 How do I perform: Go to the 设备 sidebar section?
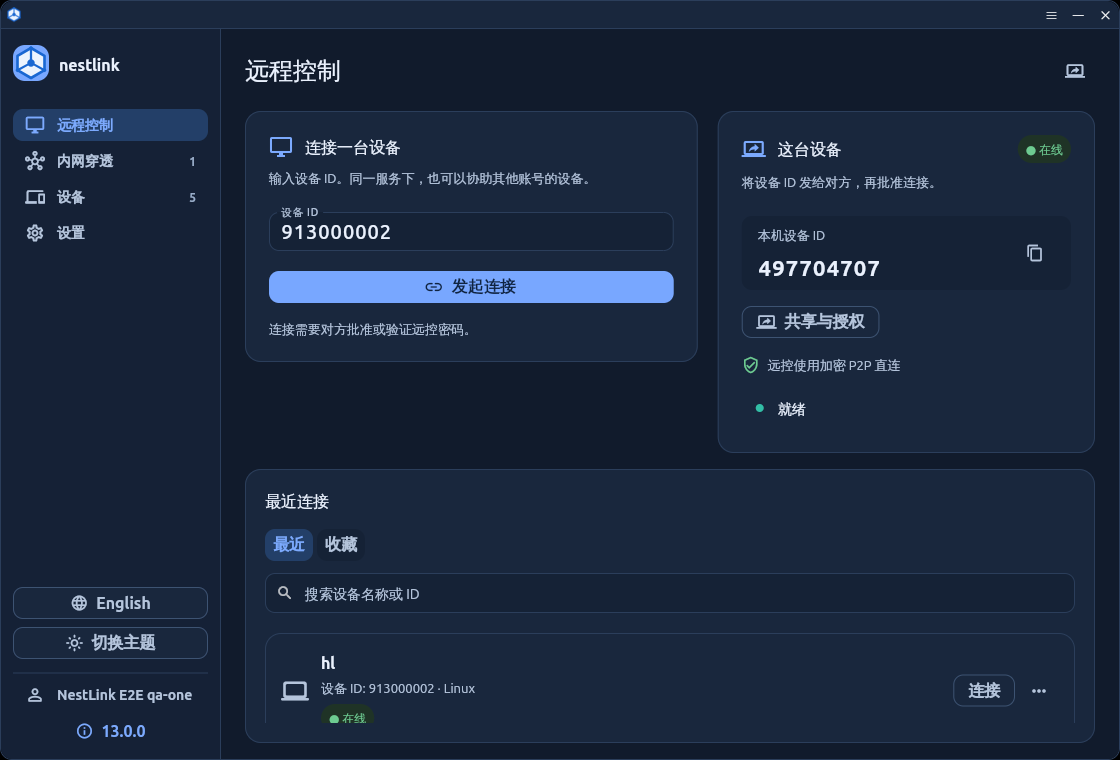(110, 197)
